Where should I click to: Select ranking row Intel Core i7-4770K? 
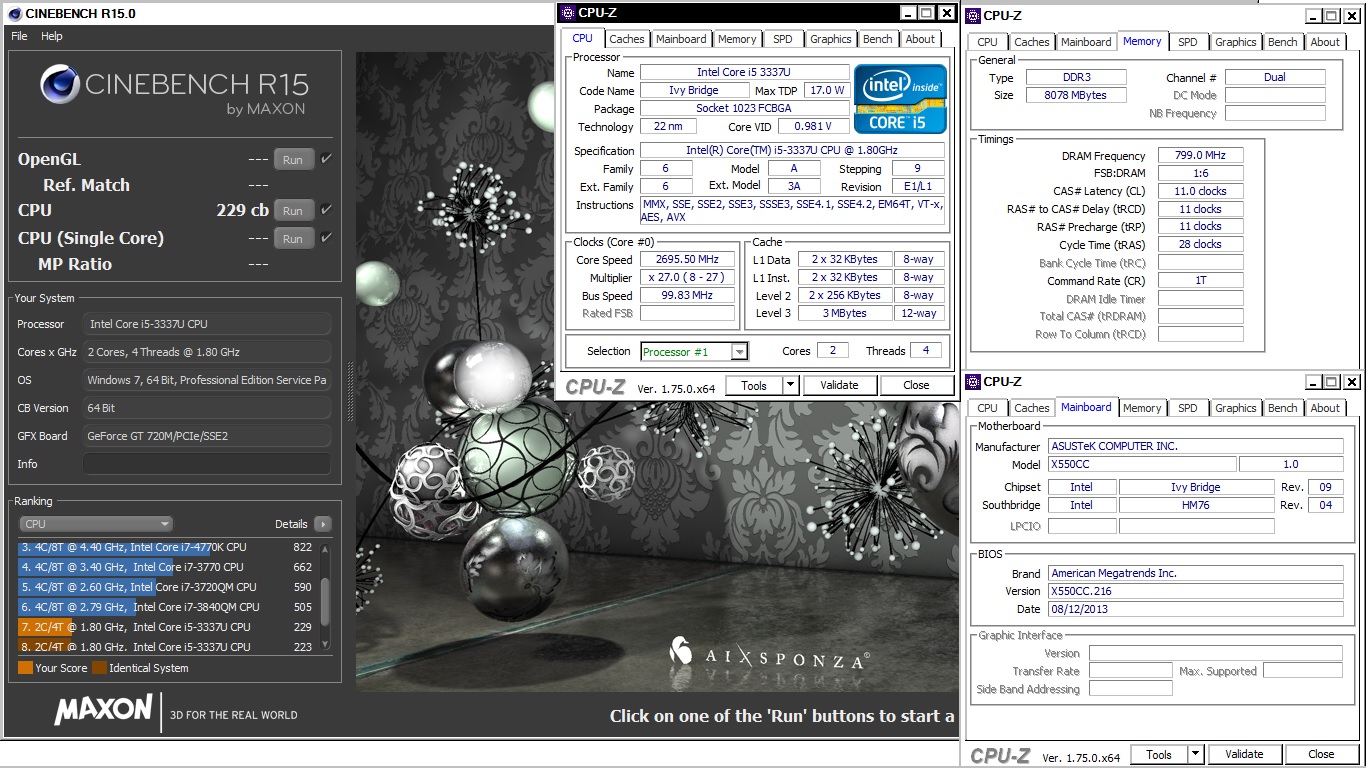click(x=166, y=547)
